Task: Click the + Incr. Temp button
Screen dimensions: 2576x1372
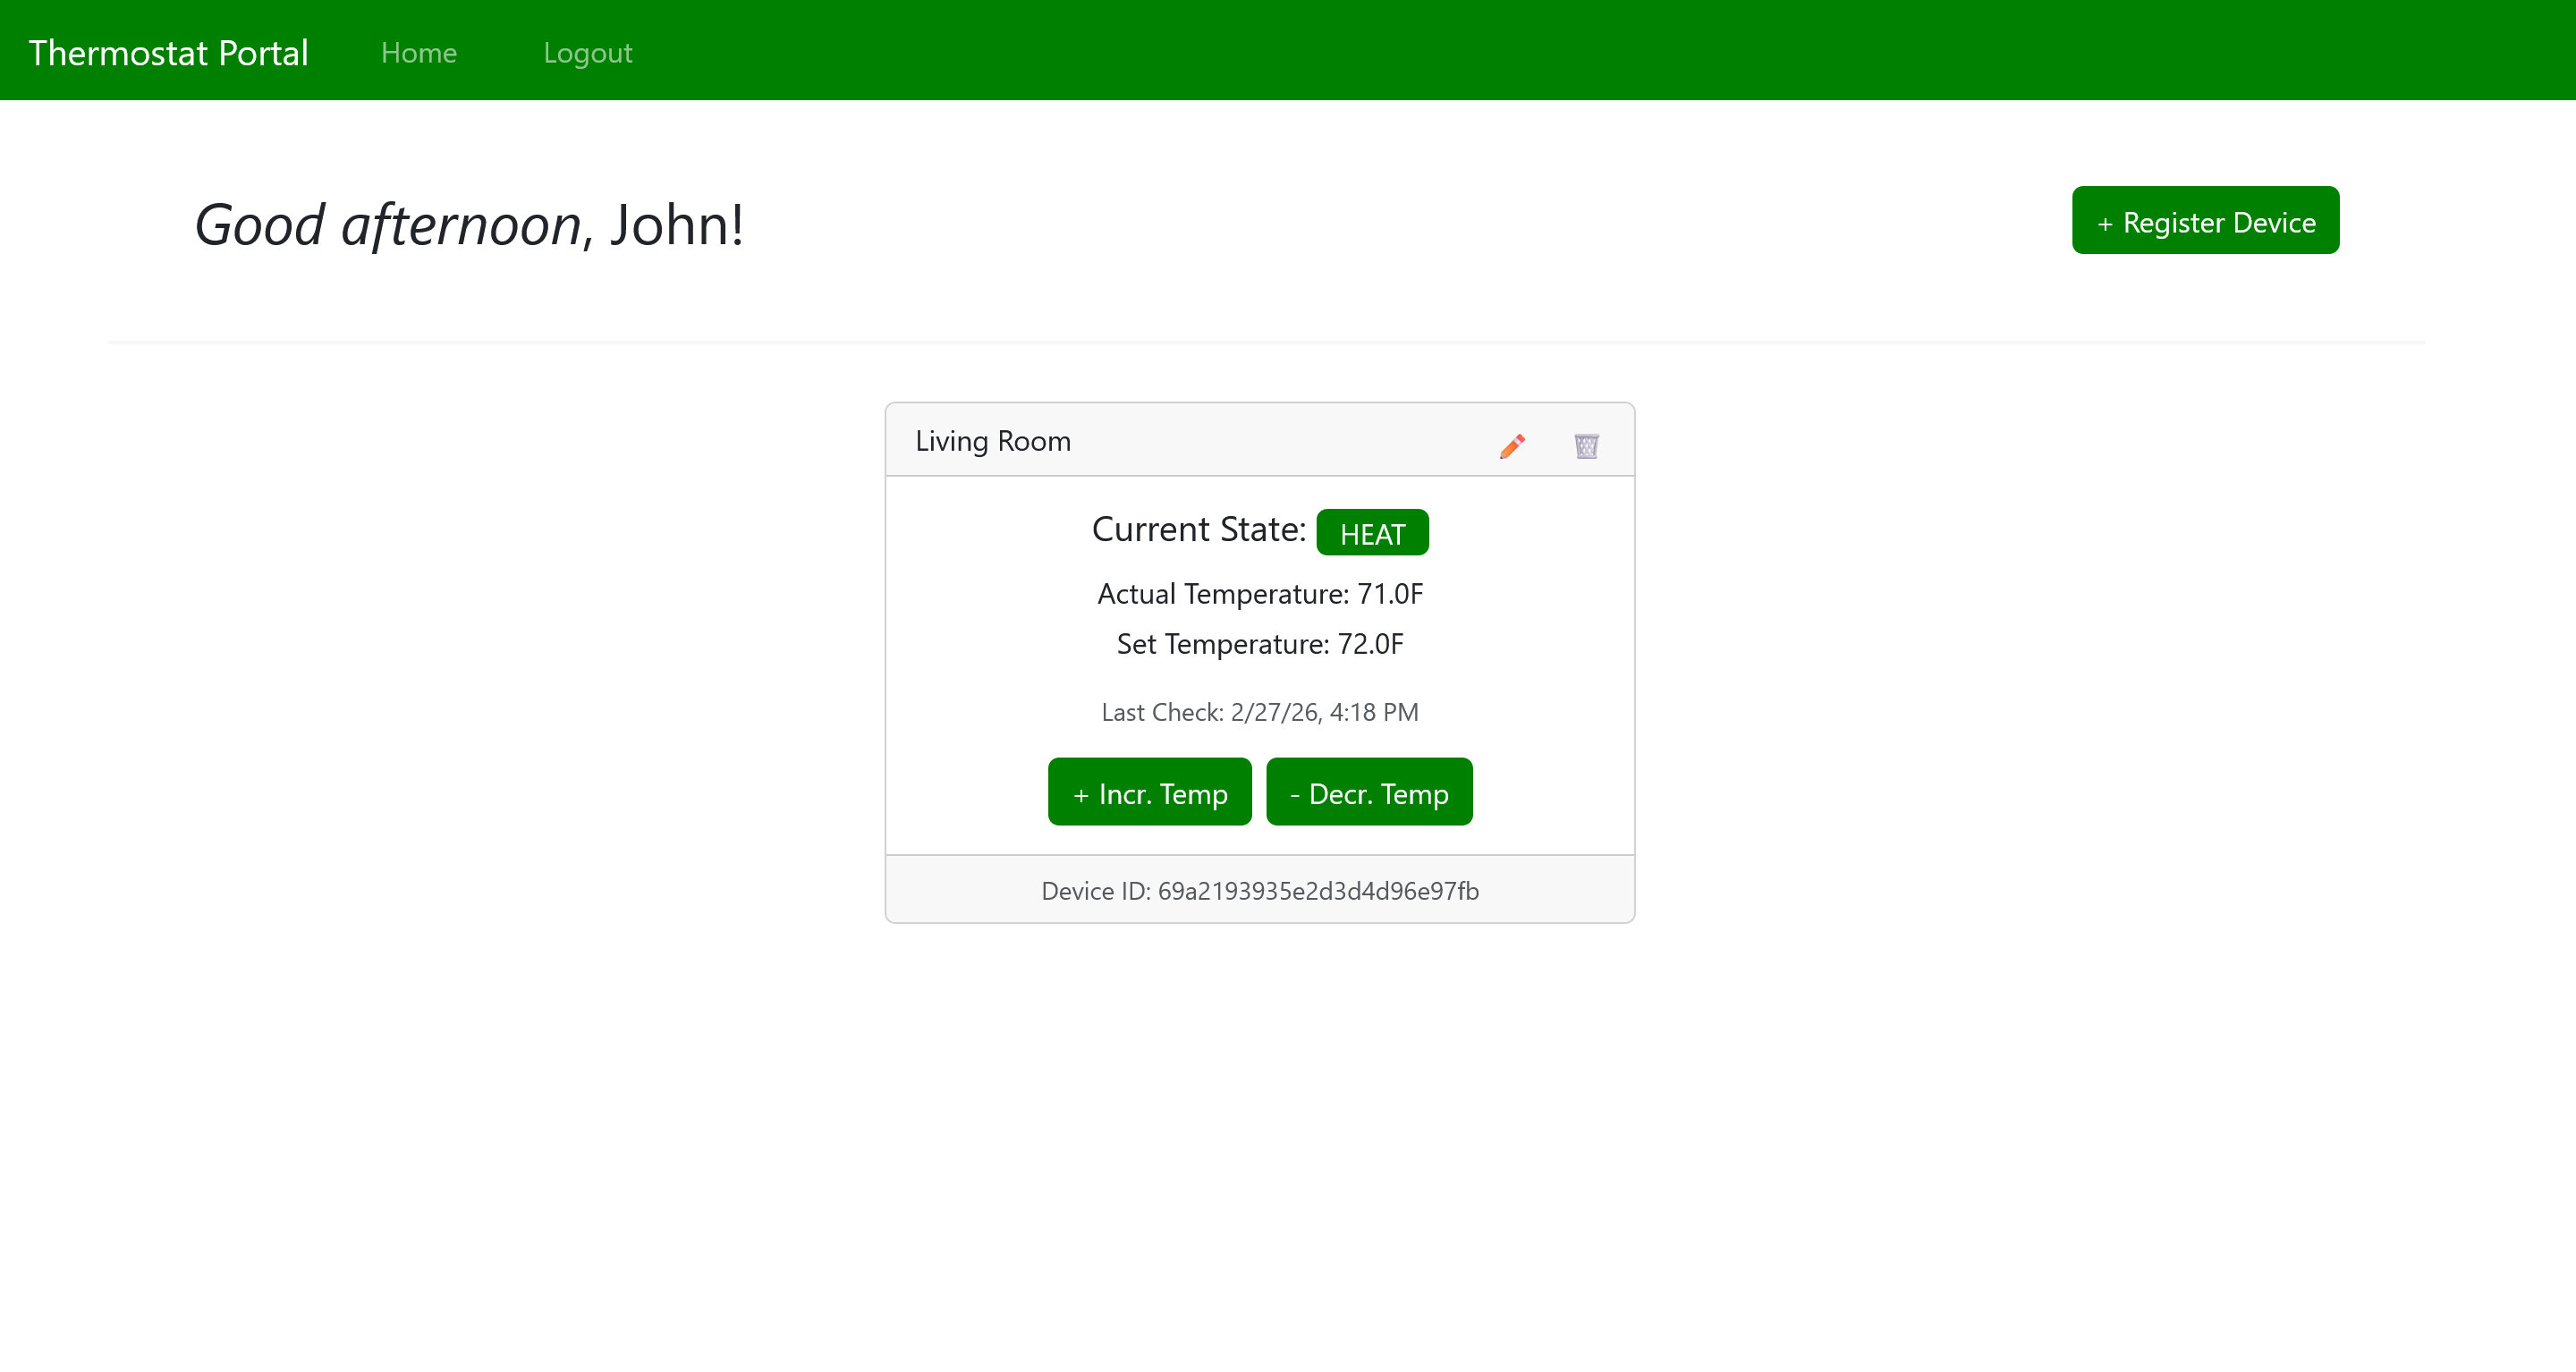Action: point(1149,791)
